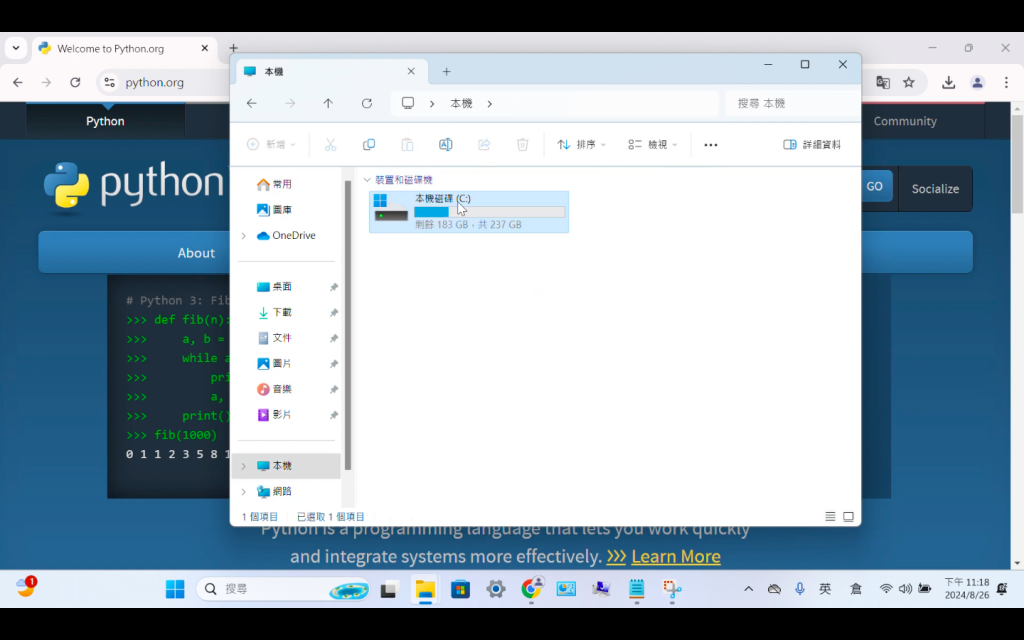Open Microsoft Store from taskbar
Image resolution: width=1024 pixels, height=640 pixels.
pyautogui.click(x=460, y=589)
